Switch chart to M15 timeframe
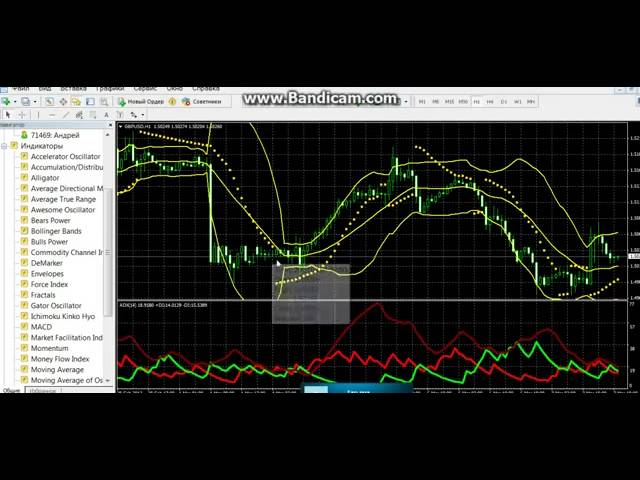The width and height of the screenshot is (640, 480). click(x=449, y=102)
